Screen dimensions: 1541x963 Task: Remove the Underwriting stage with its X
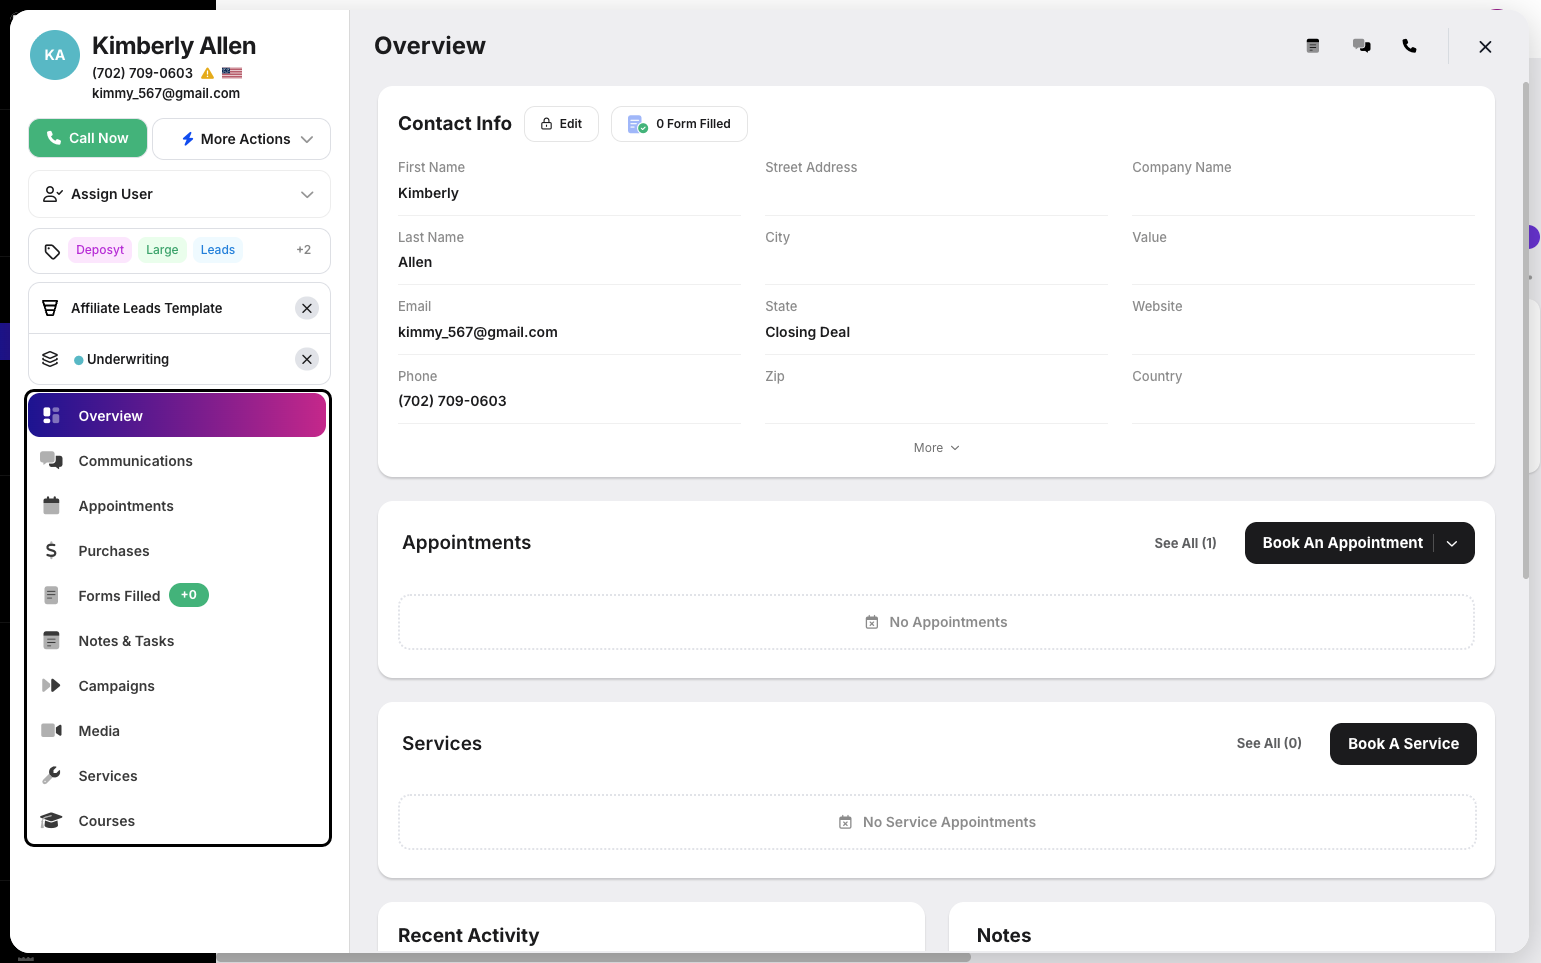[307, 359]
